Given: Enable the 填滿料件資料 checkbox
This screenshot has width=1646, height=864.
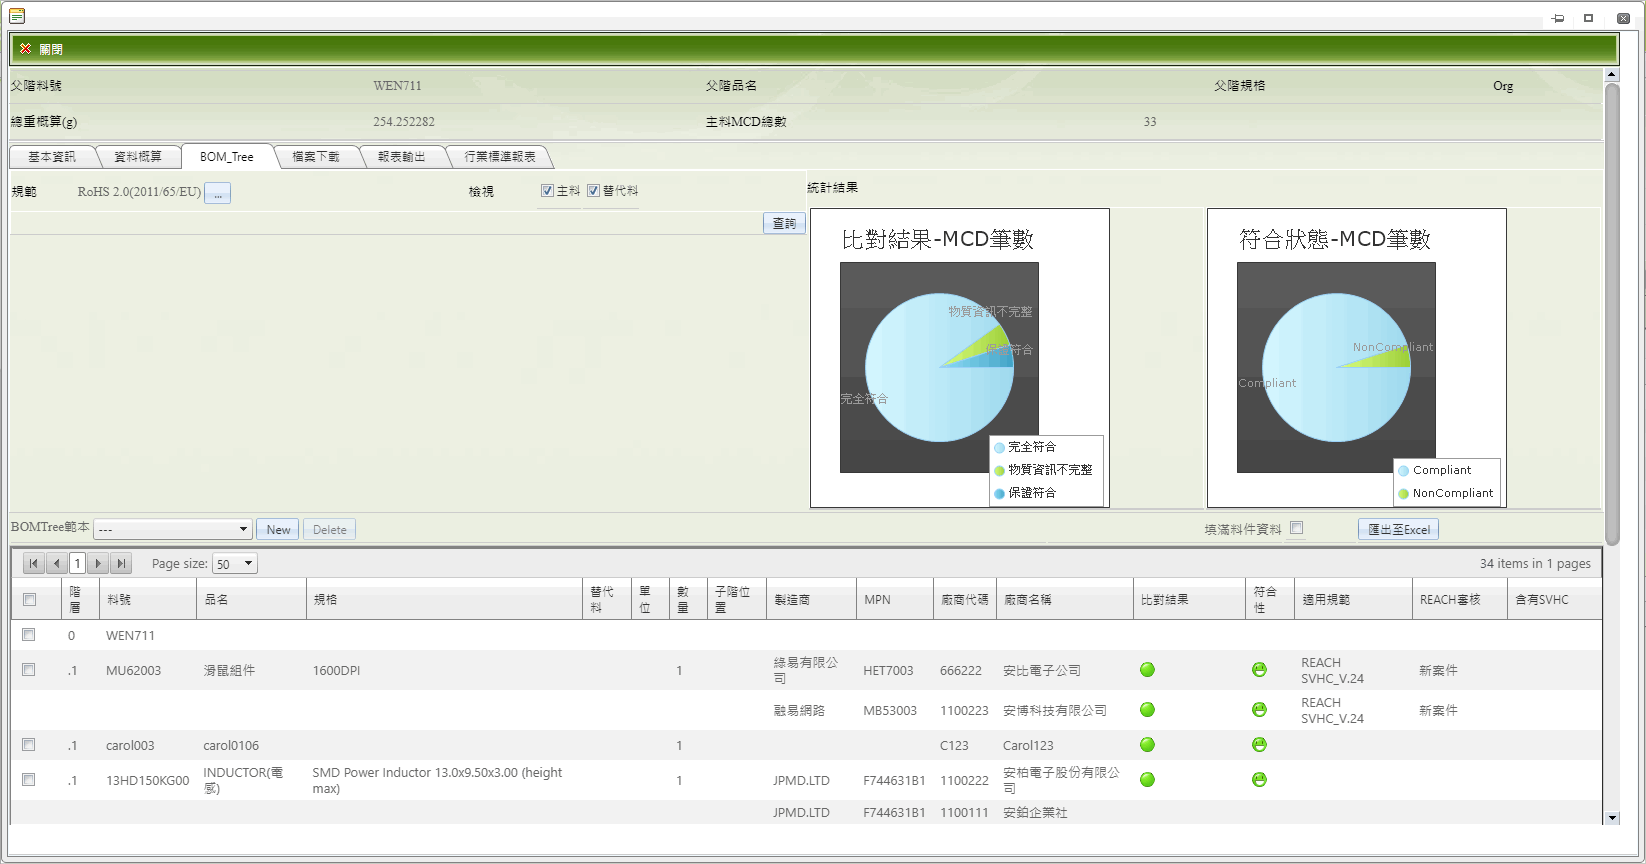Looking at the screenshot, I should [x=1296, y=528].
